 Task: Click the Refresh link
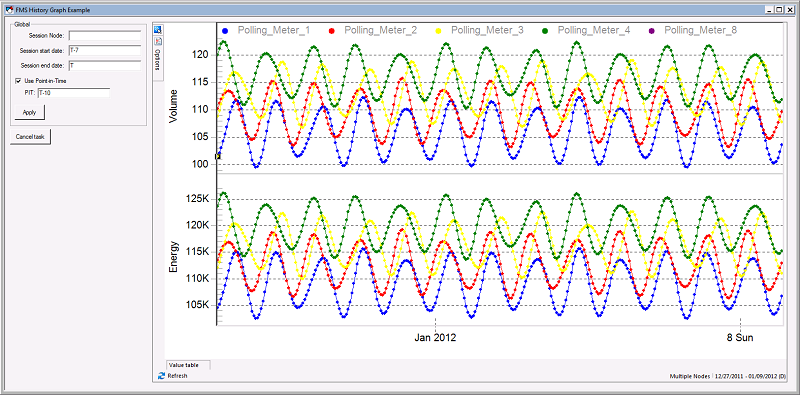(x=177, y=376)
